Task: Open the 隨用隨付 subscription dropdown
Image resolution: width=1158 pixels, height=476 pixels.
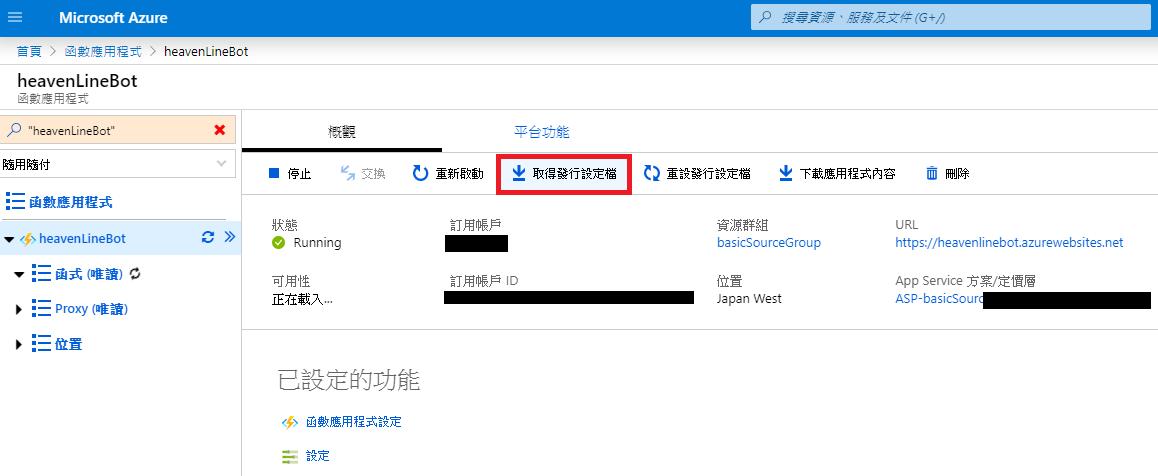Action: point(117,165)
